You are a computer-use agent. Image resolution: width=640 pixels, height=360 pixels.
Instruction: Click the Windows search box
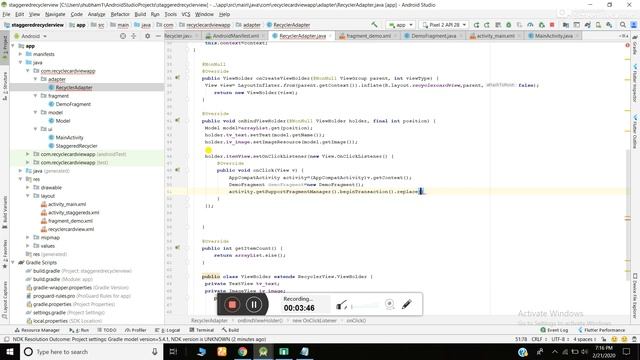pos(92,351)
